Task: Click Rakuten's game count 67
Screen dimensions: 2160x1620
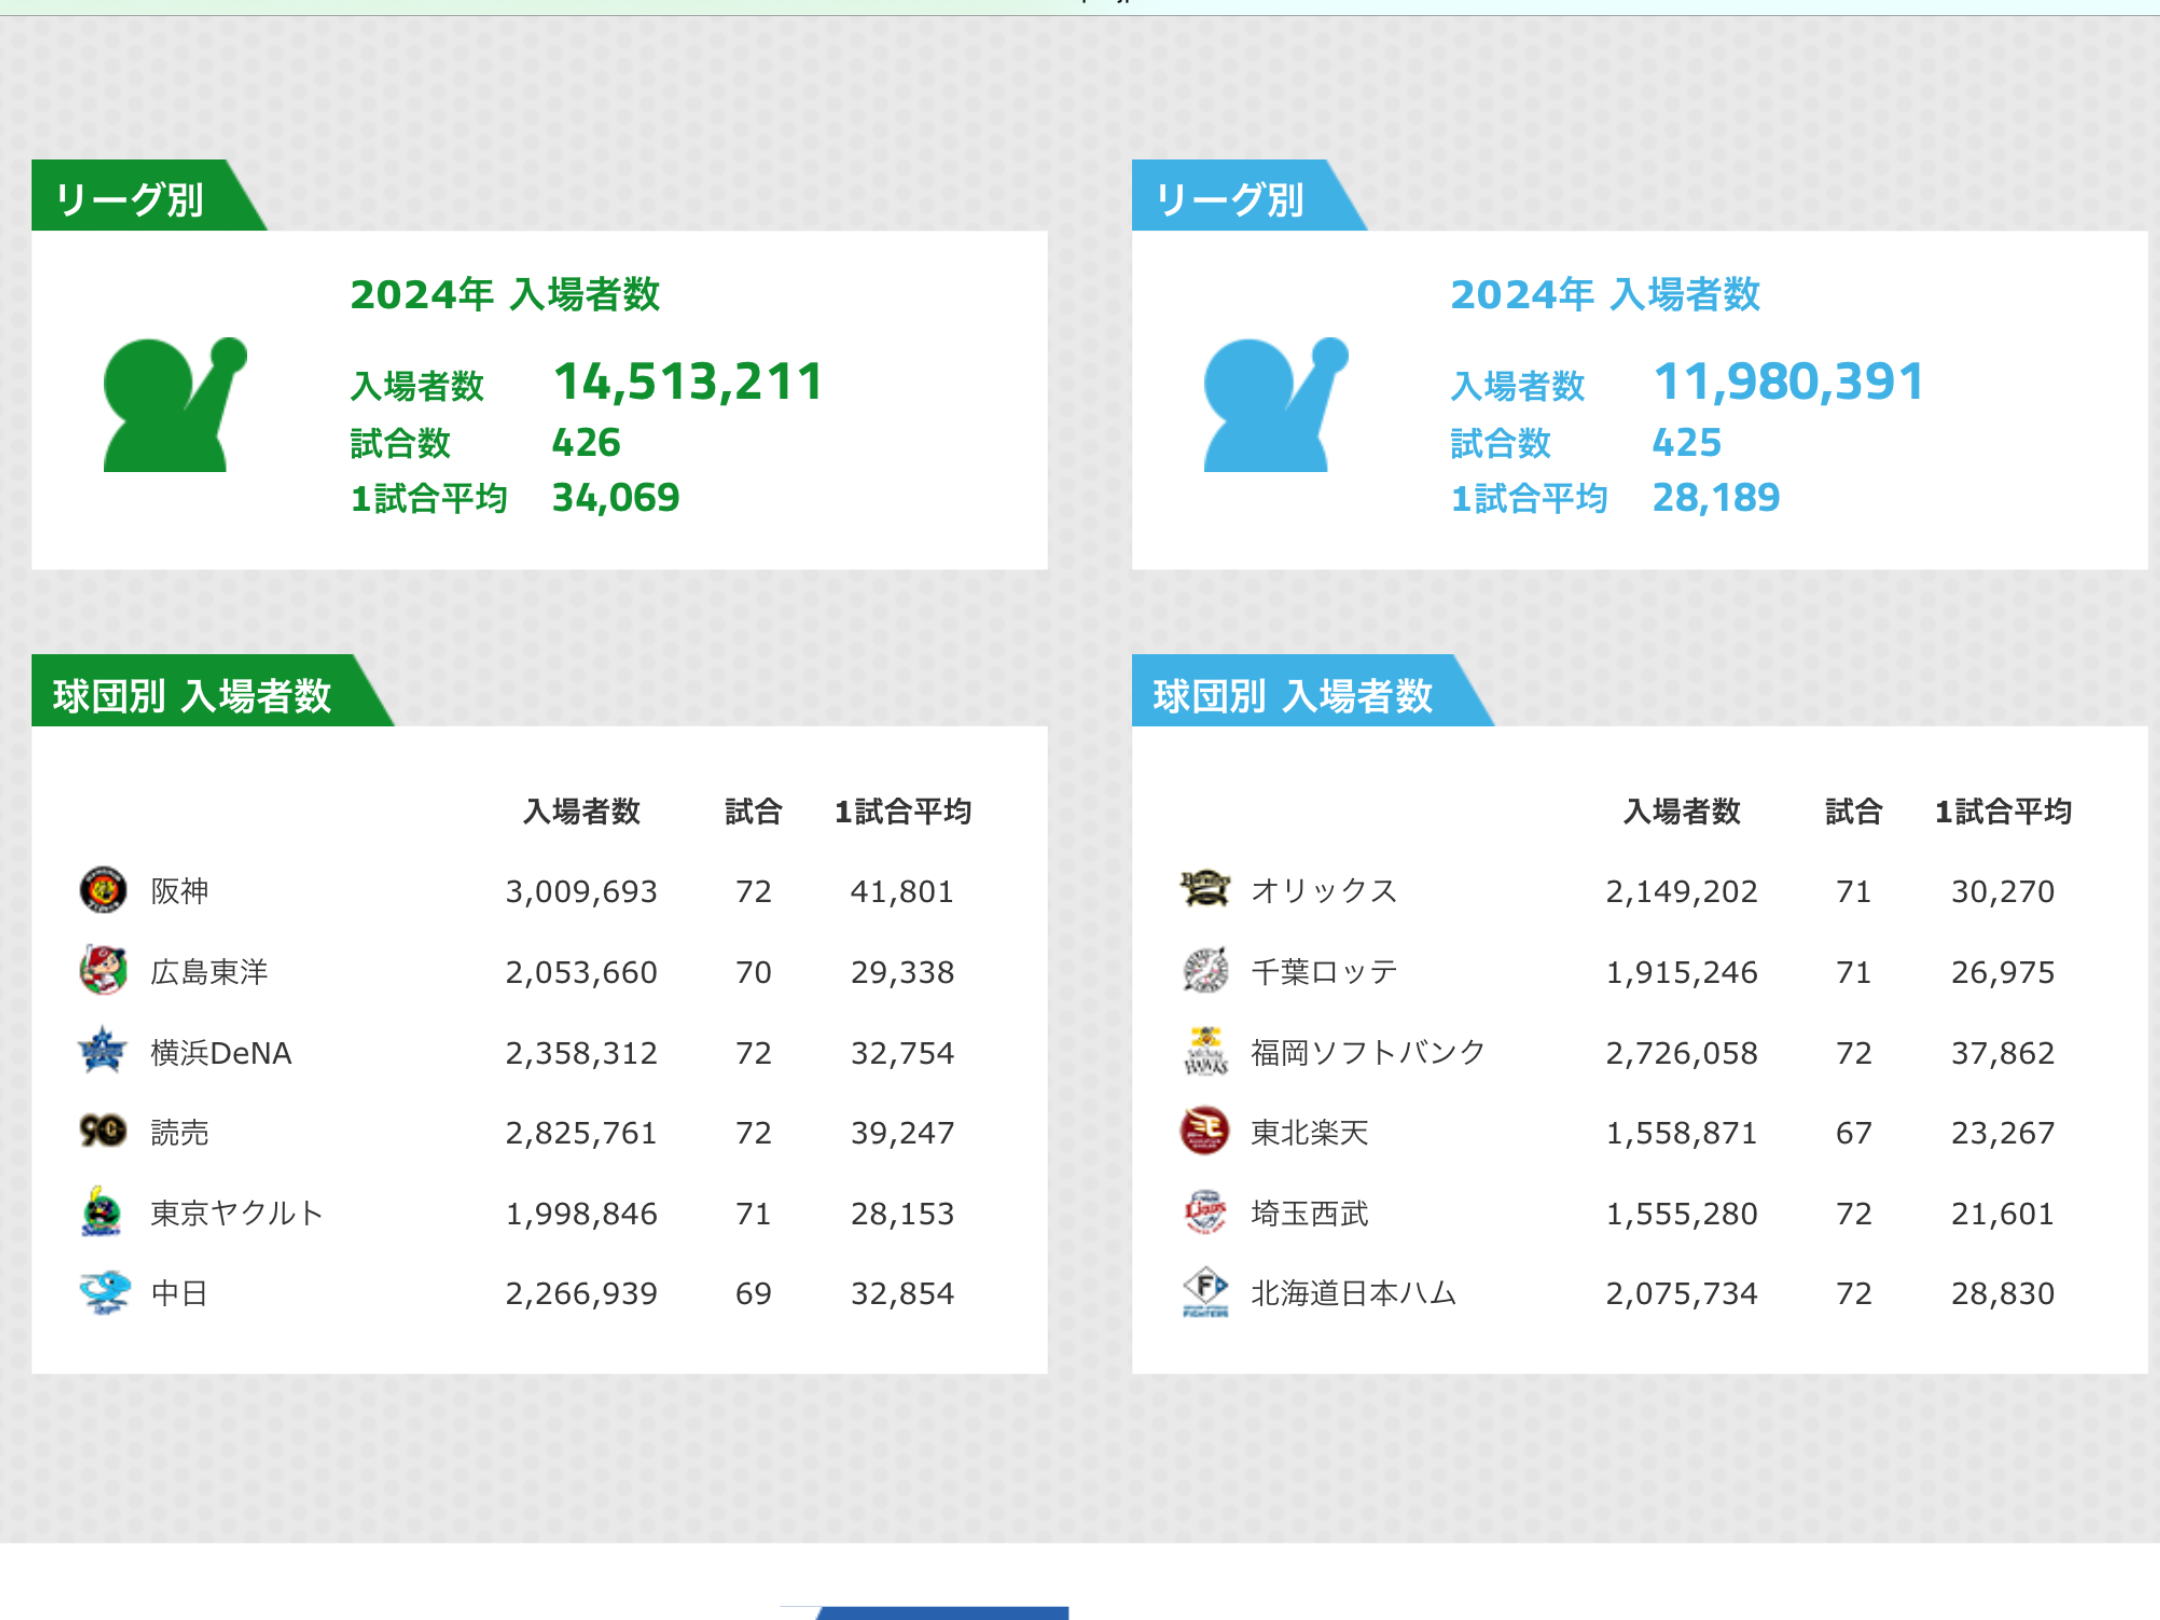Action: pos(1854,1134)
